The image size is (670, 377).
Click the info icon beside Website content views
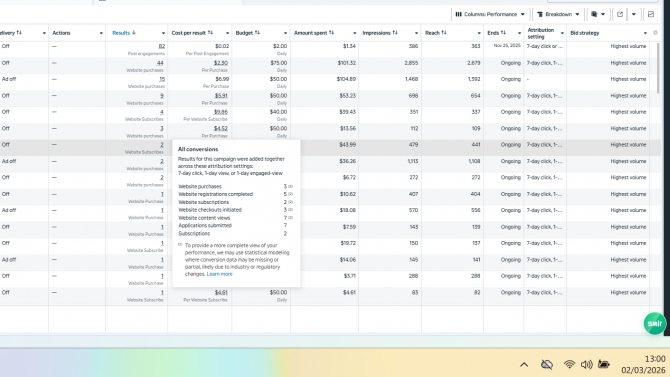pyautogui.click(x=291, y=218)
